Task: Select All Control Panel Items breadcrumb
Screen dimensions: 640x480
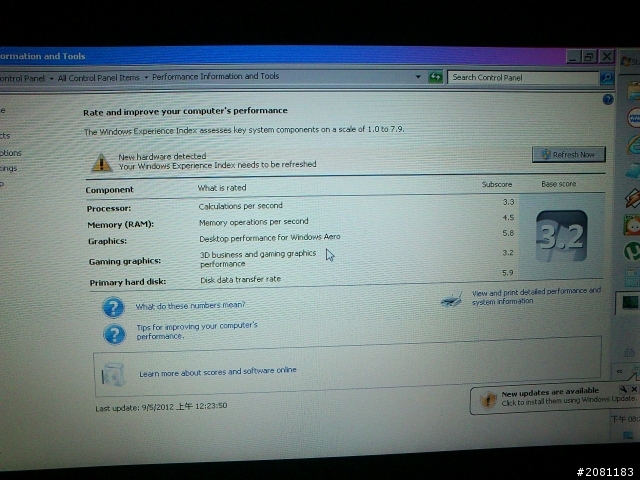Action: coord(98,78)
